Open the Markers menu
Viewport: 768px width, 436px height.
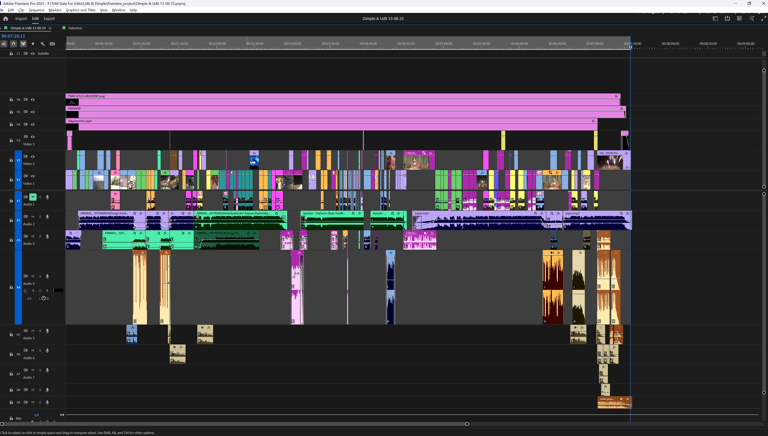coord(55,10)
